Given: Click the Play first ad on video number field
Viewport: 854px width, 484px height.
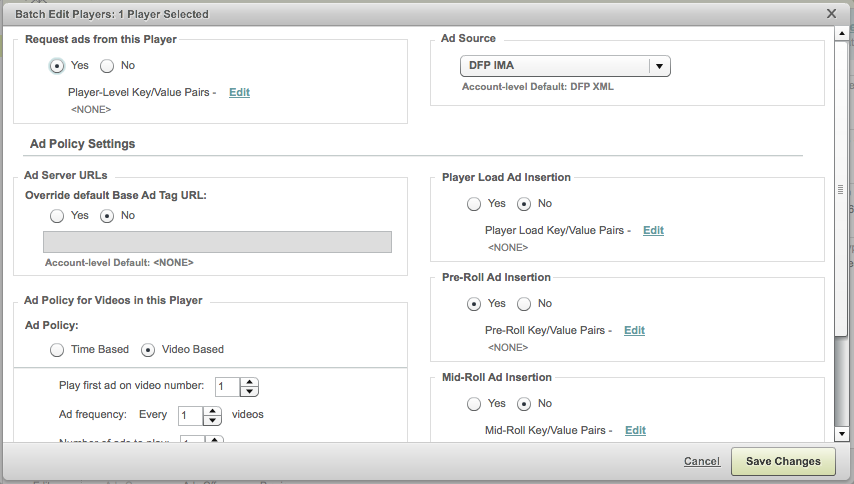Looking at the screenshot, I should 227,387.
